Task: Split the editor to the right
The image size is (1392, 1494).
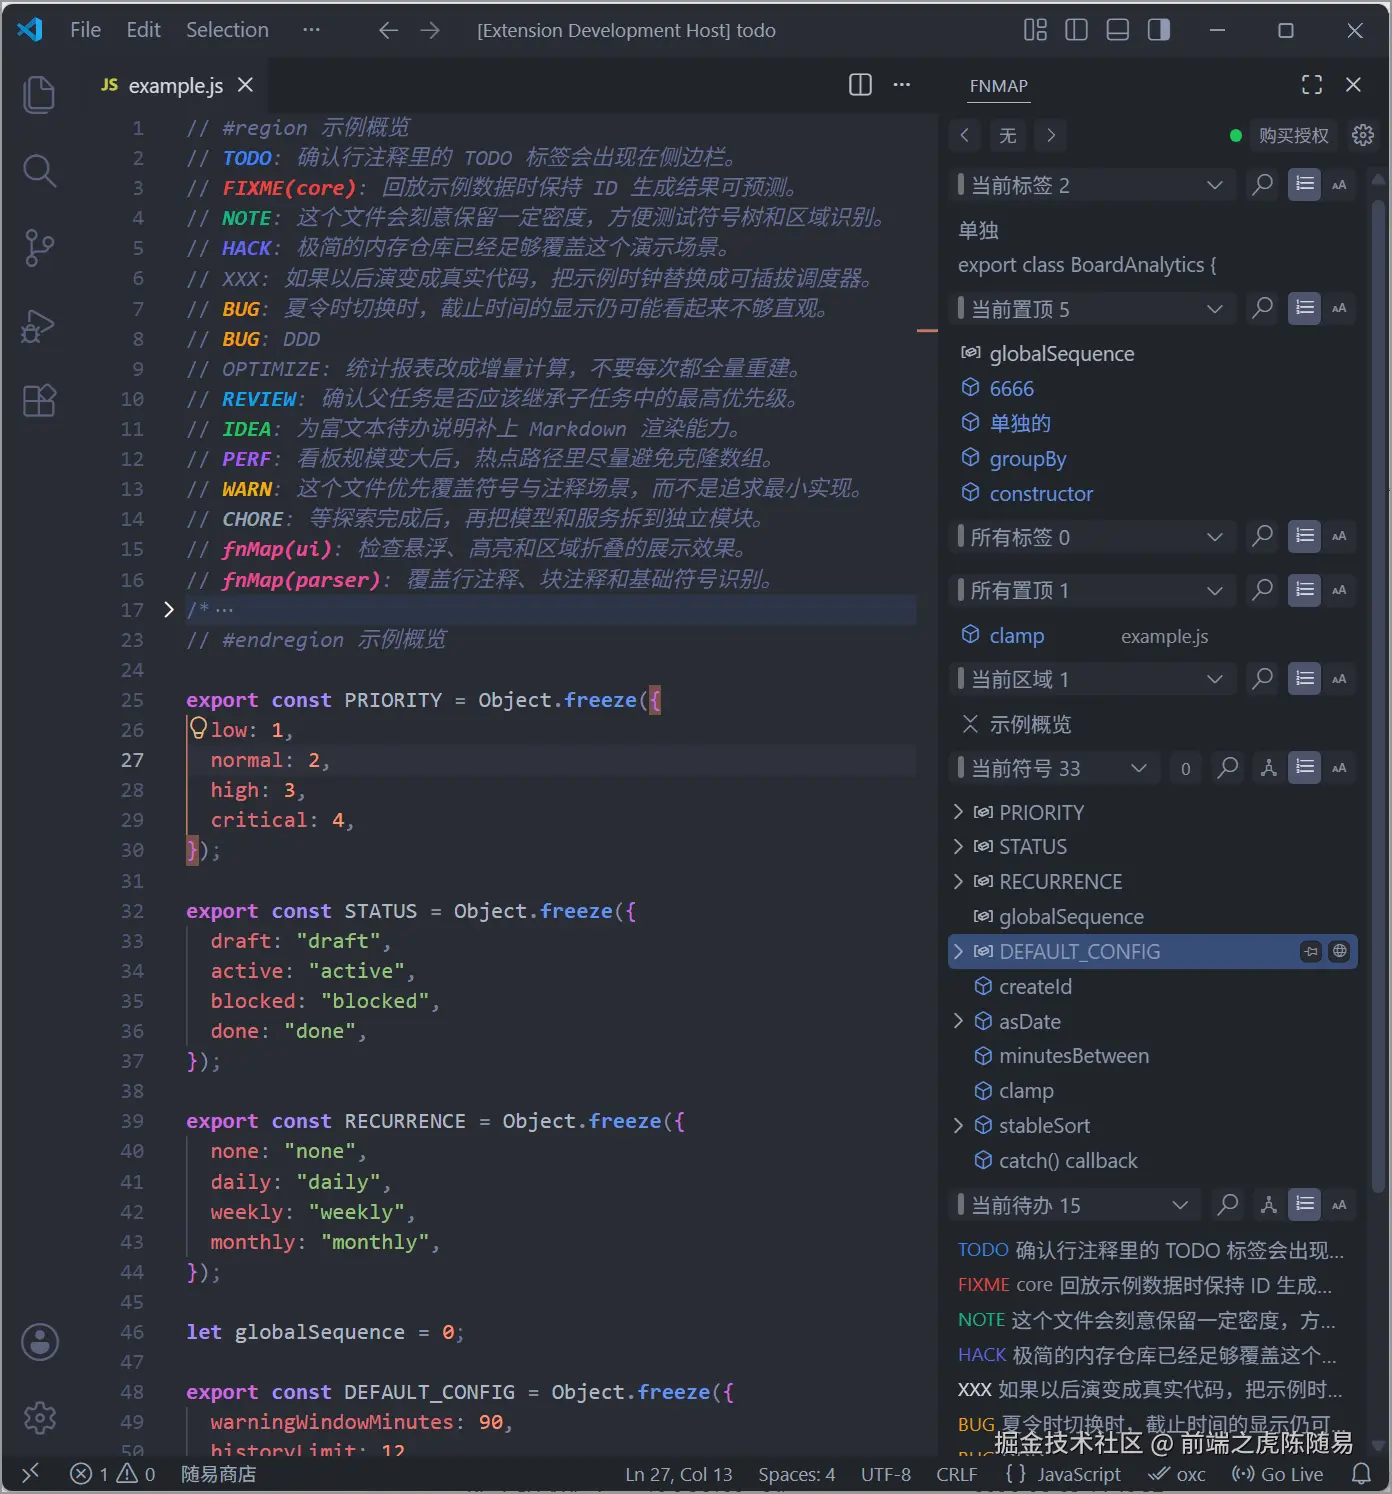Action: (860, 85)
